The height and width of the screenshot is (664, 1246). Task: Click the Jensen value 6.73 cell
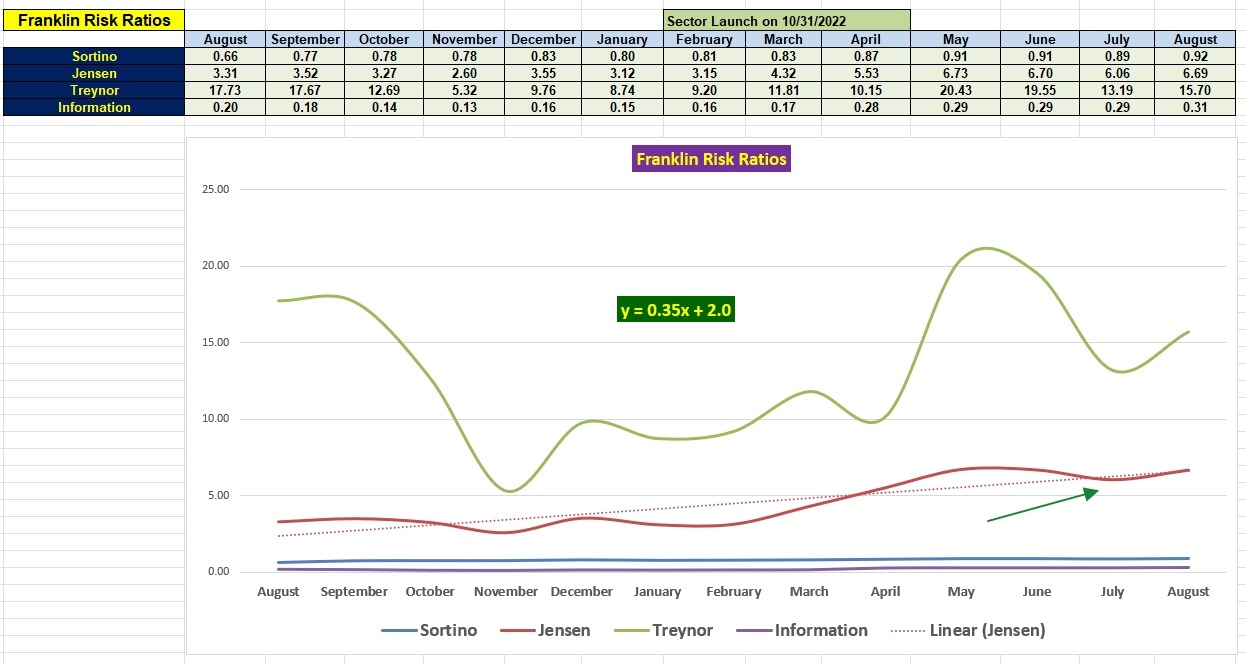pyautogui.click(x=955, y=73)
